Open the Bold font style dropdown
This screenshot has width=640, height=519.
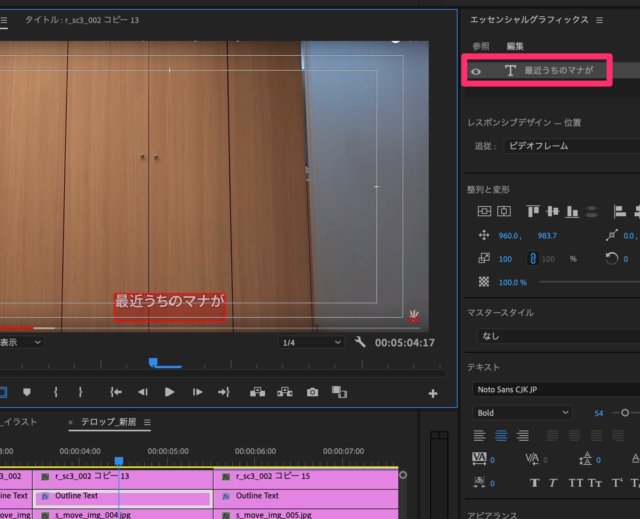pos(521,412)
